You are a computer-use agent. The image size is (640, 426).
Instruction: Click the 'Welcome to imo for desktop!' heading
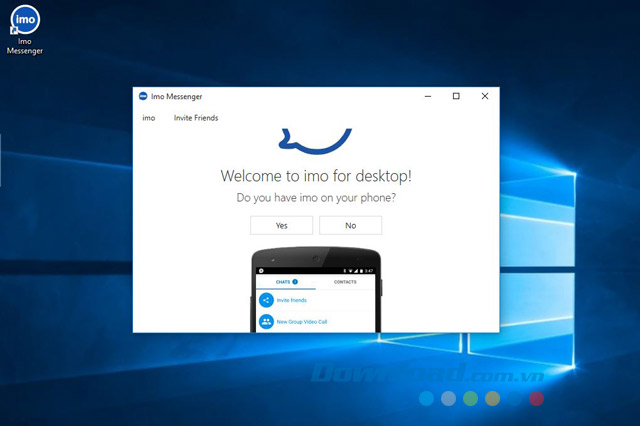pos(316,176)
